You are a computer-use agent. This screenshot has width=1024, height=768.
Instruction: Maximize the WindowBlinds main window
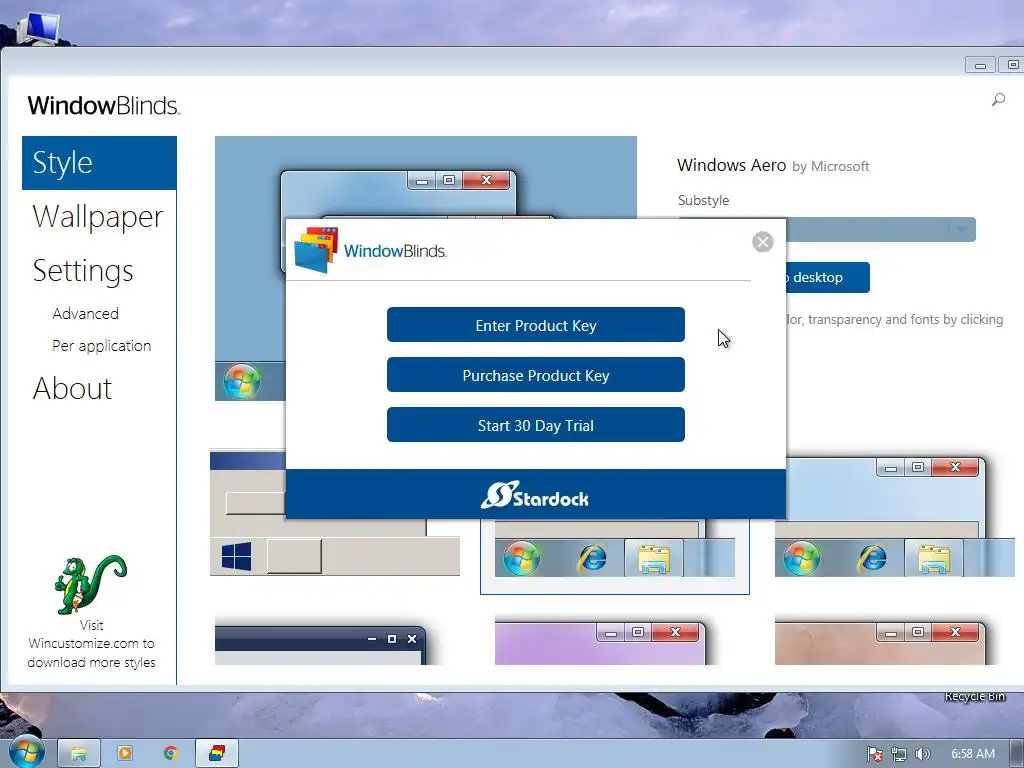click(x=1011, y=65)
